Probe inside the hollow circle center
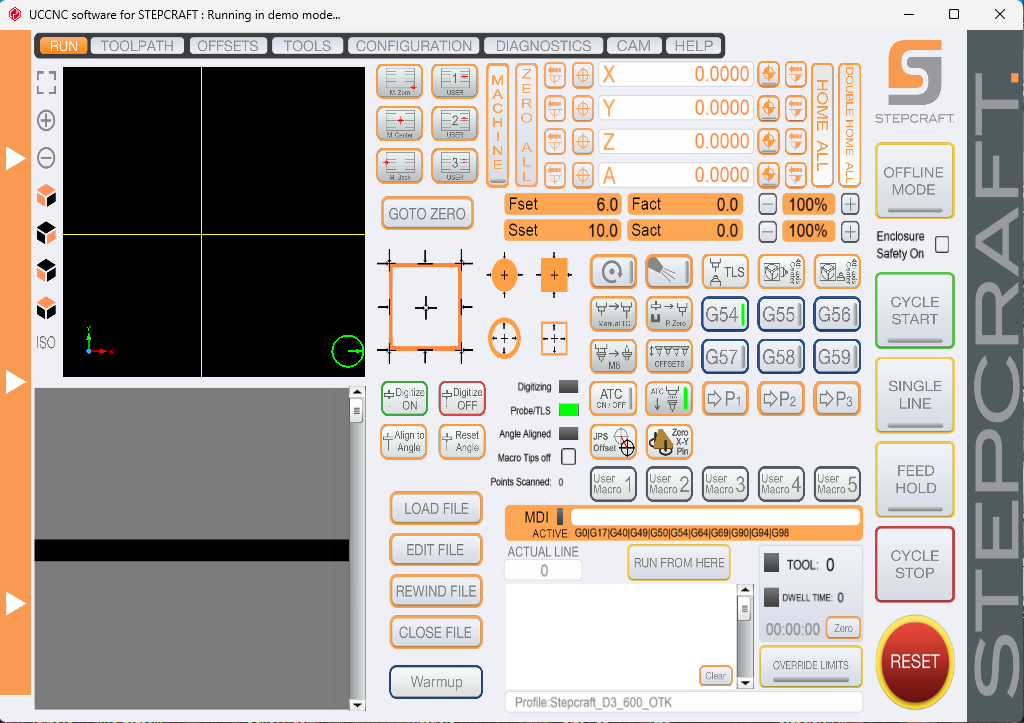The width and height of the screenshot is (1024, 723). coord(504,338)
